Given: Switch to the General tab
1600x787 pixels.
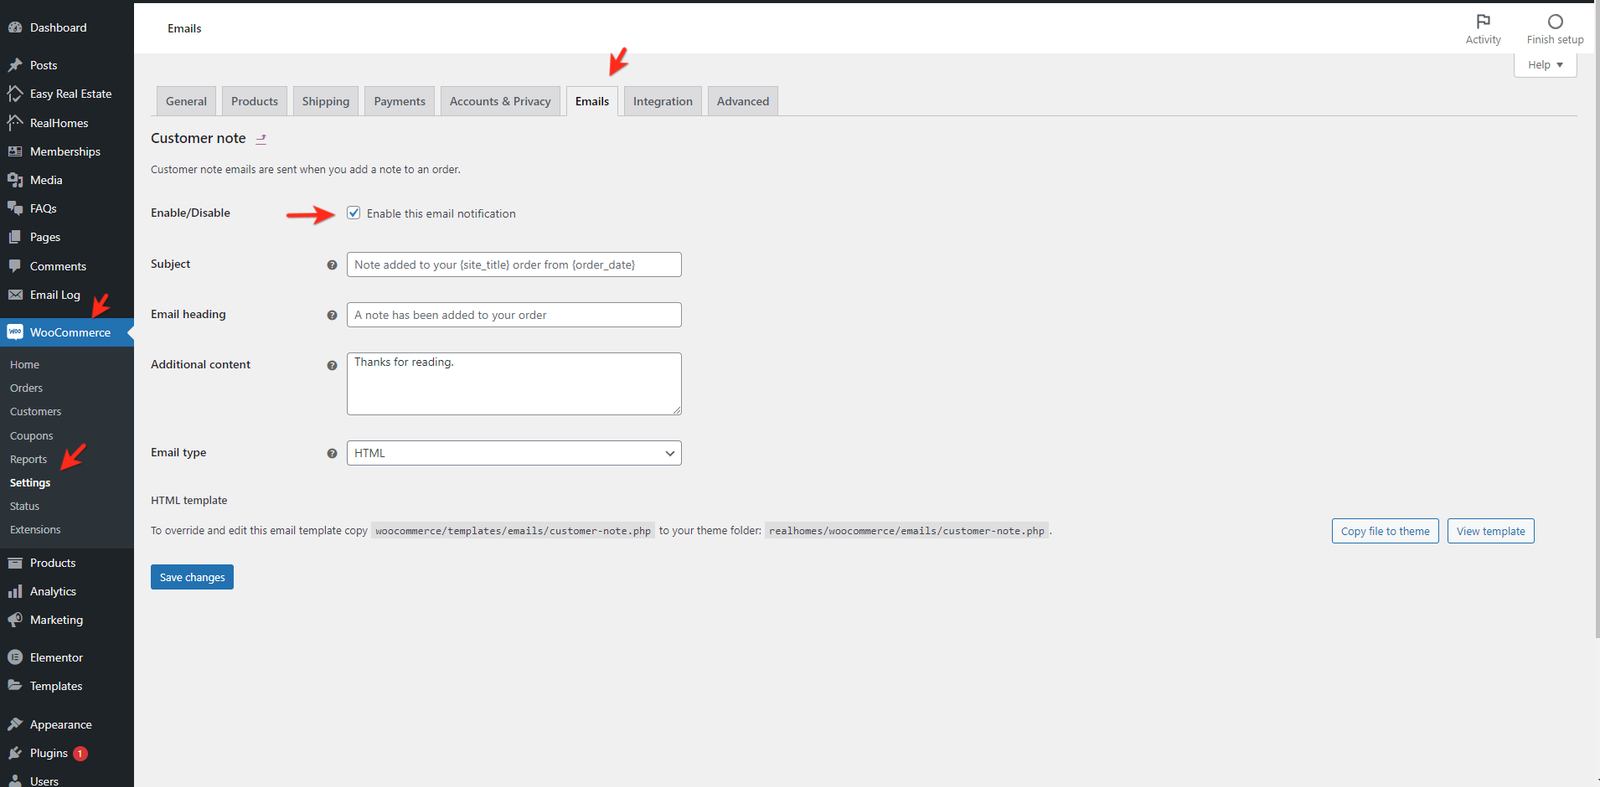Looking at the screenshot, I should 186,101.
